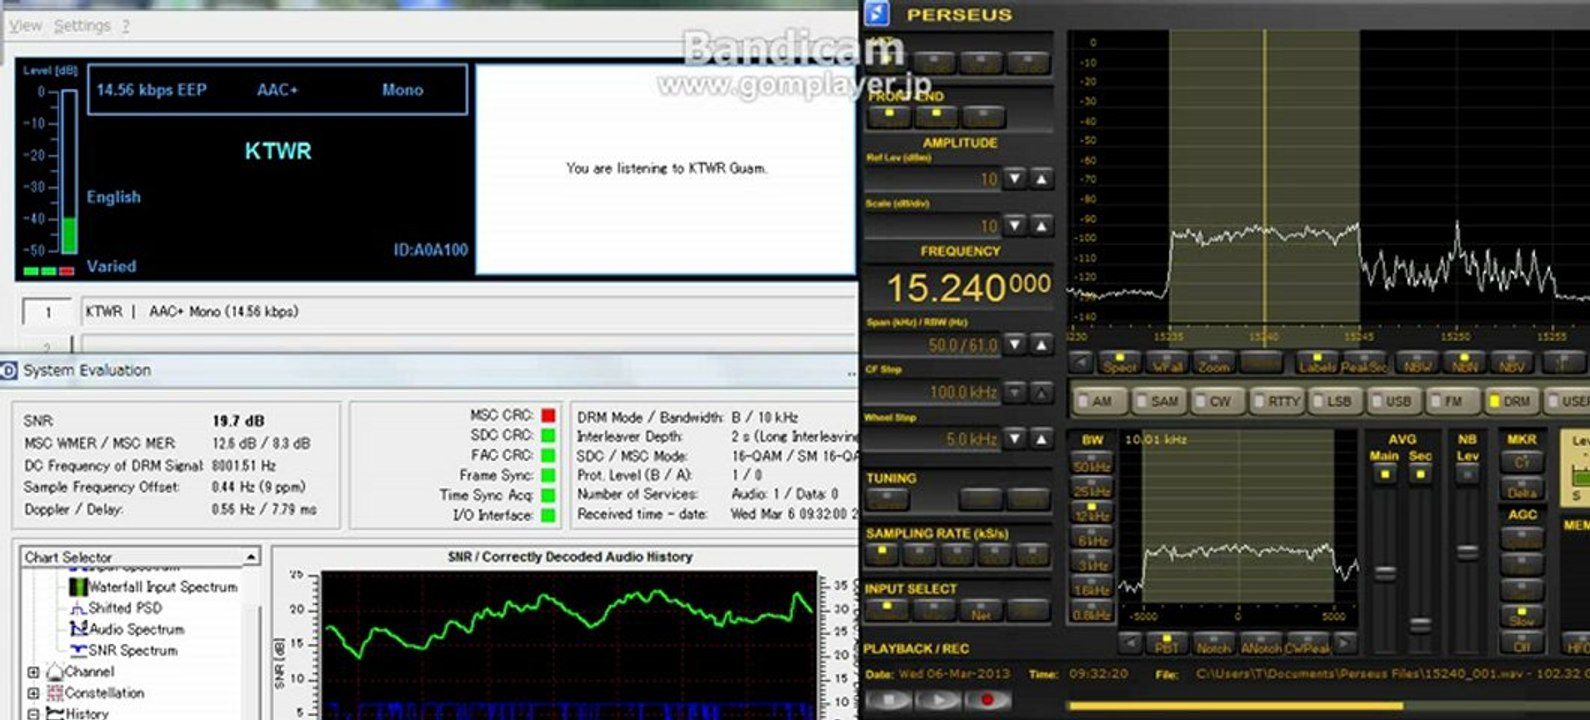The height and width of the screenshot is (720, 1590).
Task: Enable the Notch filter button
Action: click(x=1213, y=643)
